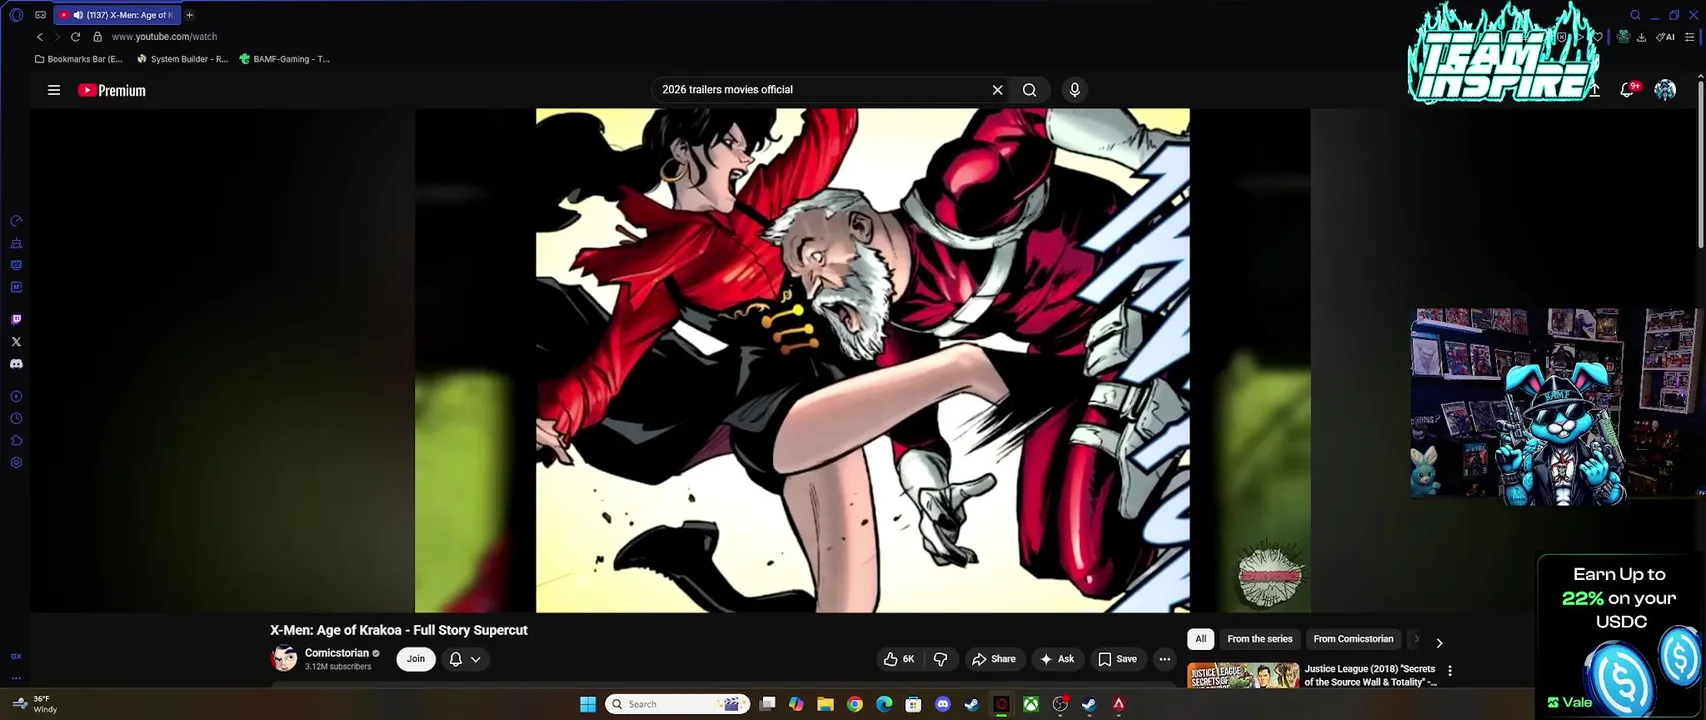Share this video

(x=994, y=659)
